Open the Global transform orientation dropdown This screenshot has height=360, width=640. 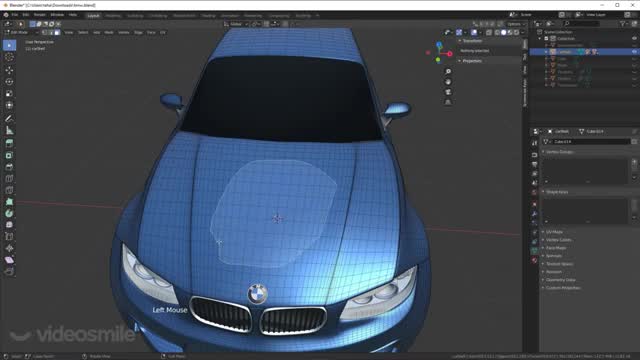click(x=236, y=24)
